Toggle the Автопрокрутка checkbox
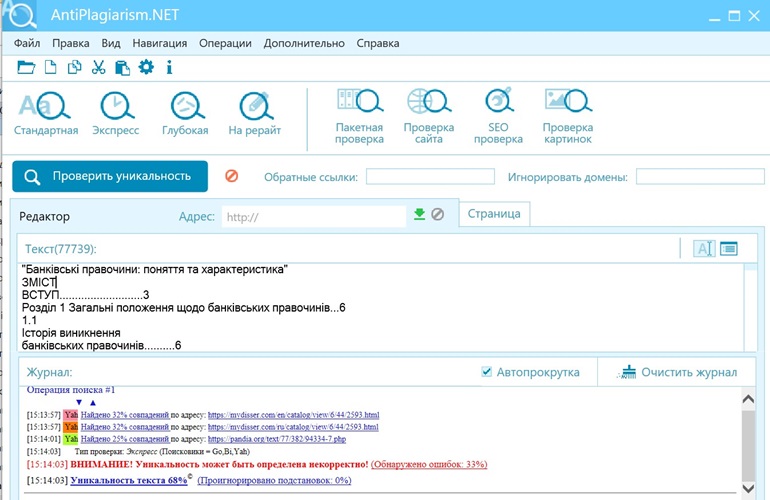 coord(486,372)
